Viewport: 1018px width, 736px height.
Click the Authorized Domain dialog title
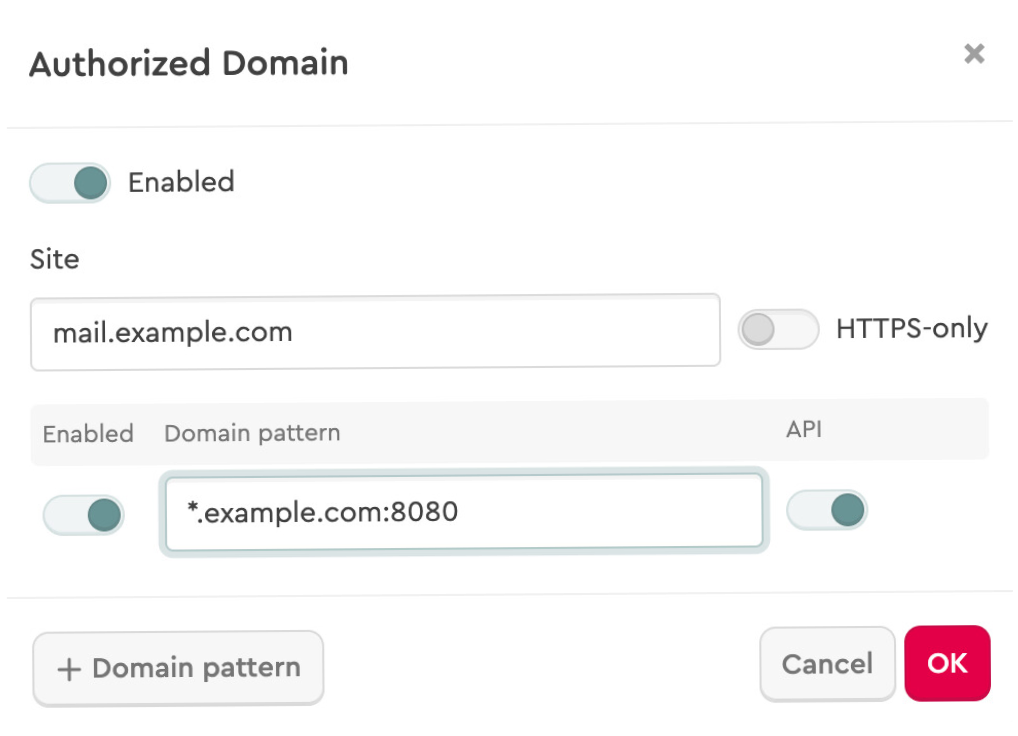tap(189, 63)
